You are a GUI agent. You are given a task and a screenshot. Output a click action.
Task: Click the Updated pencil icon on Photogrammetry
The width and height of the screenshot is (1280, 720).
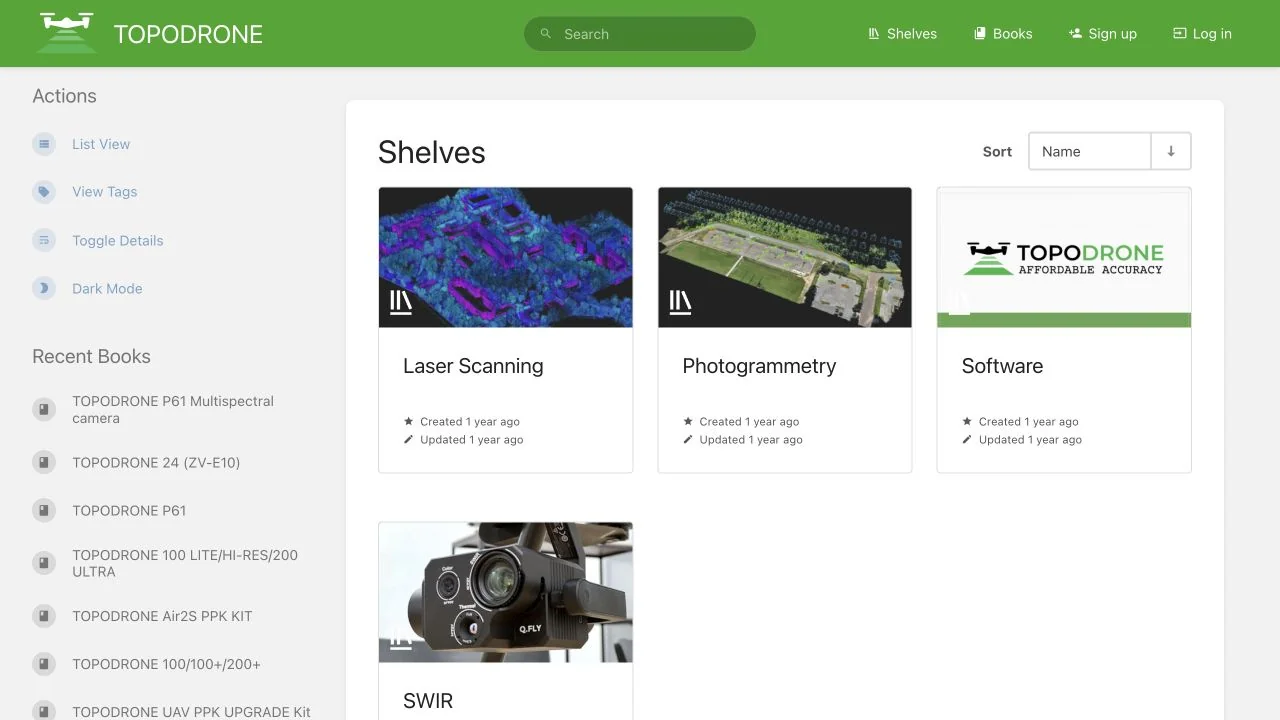tap(688, 439)
